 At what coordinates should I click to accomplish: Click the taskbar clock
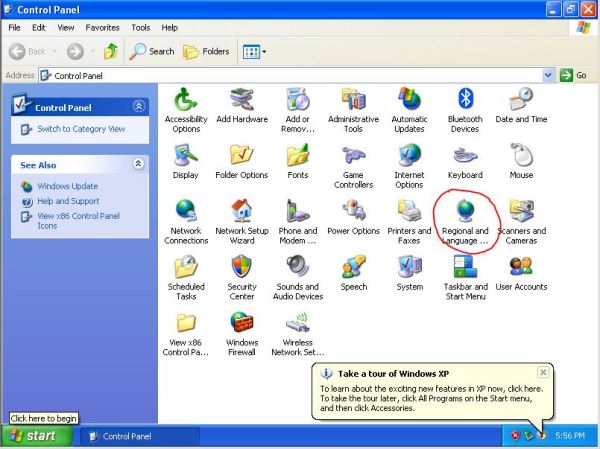[x=570, y=436]
